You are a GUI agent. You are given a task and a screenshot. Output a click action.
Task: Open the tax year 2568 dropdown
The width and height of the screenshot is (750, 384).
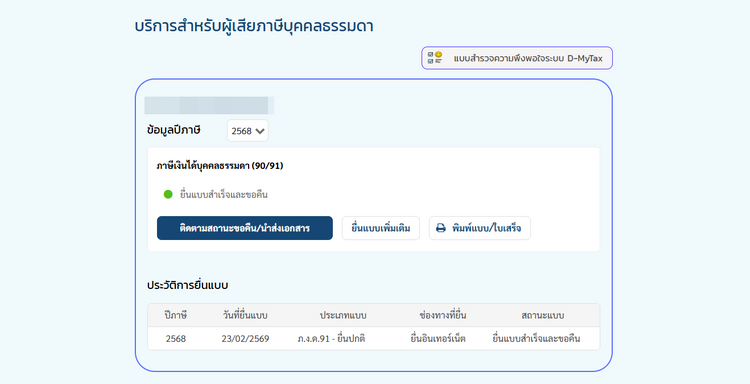pos(248,131)
